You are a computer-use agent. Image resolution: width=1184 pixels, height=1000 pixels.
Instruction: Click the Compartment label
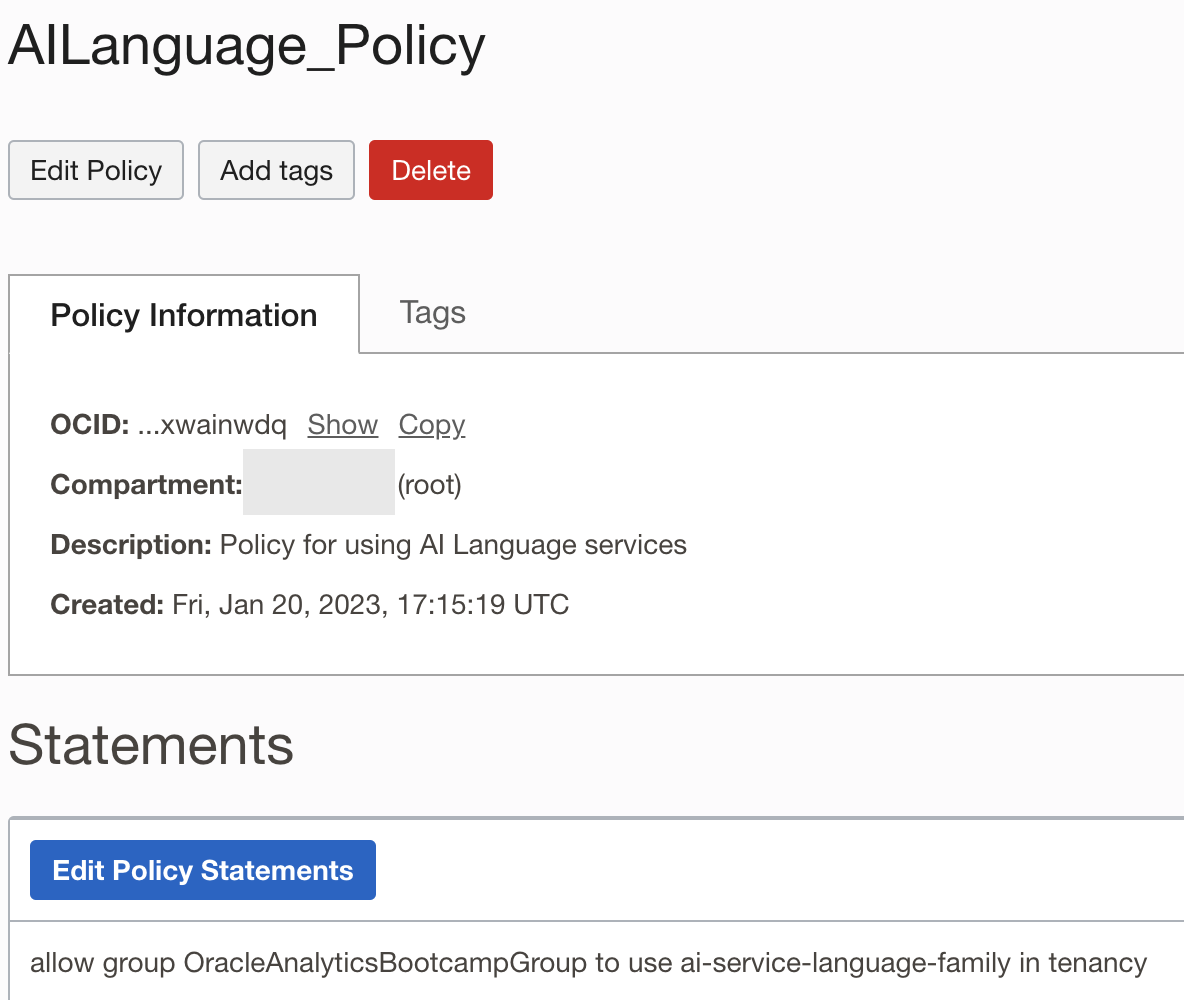click(146, 485)
